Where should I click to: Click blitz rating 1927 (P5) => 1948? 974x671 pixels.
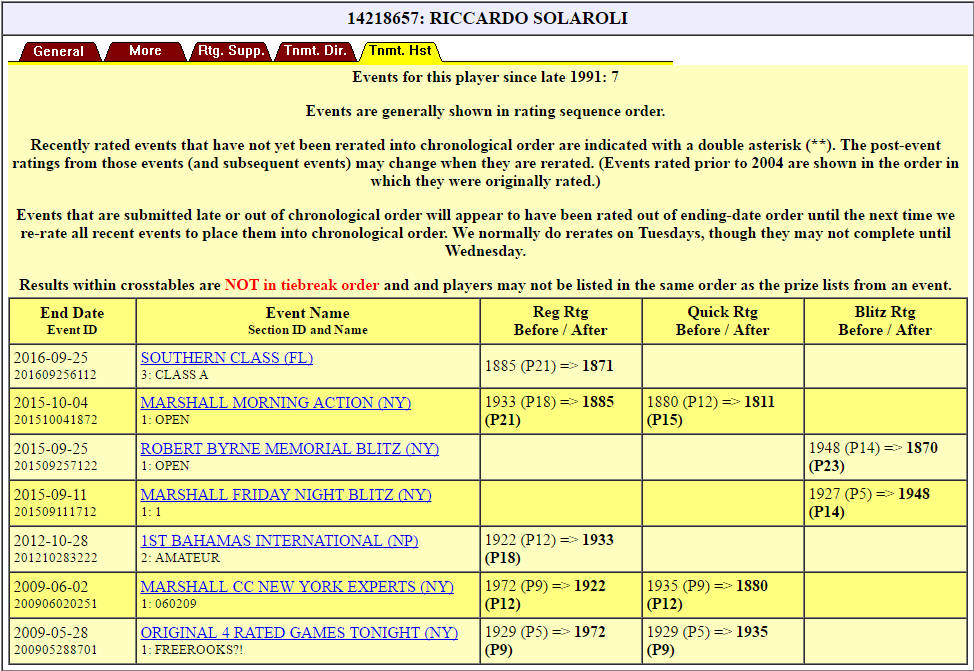coord(870,503)
